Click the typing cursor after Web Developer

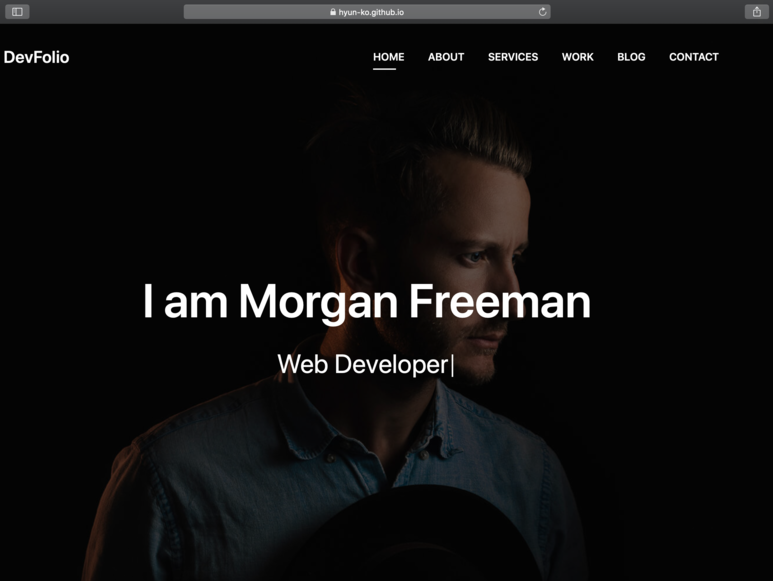point(452,366)
